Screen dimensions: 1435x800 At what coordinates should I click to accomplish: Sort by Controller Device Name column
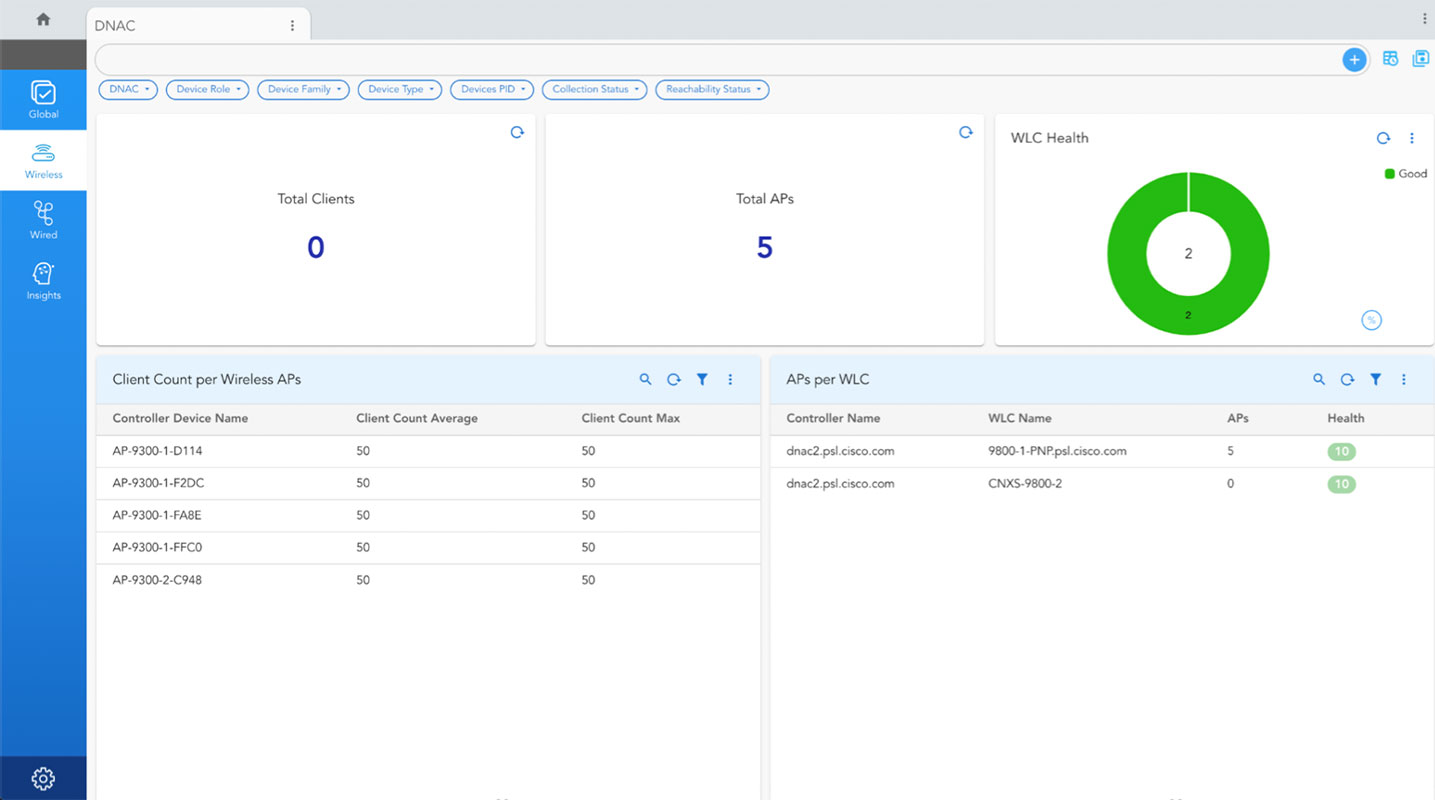(x=180, y=419)
